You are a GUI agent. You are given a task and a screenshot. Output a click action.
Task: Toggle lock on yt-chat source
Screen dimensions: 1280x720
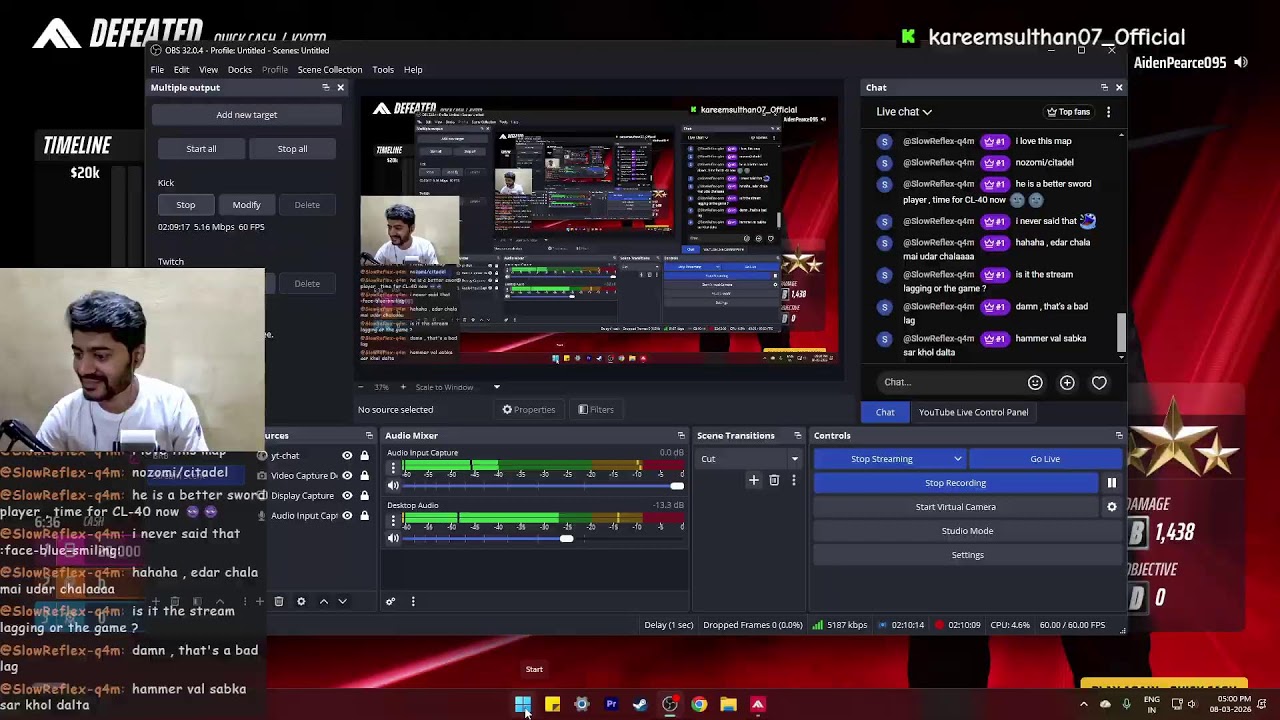tap(364, 456)
